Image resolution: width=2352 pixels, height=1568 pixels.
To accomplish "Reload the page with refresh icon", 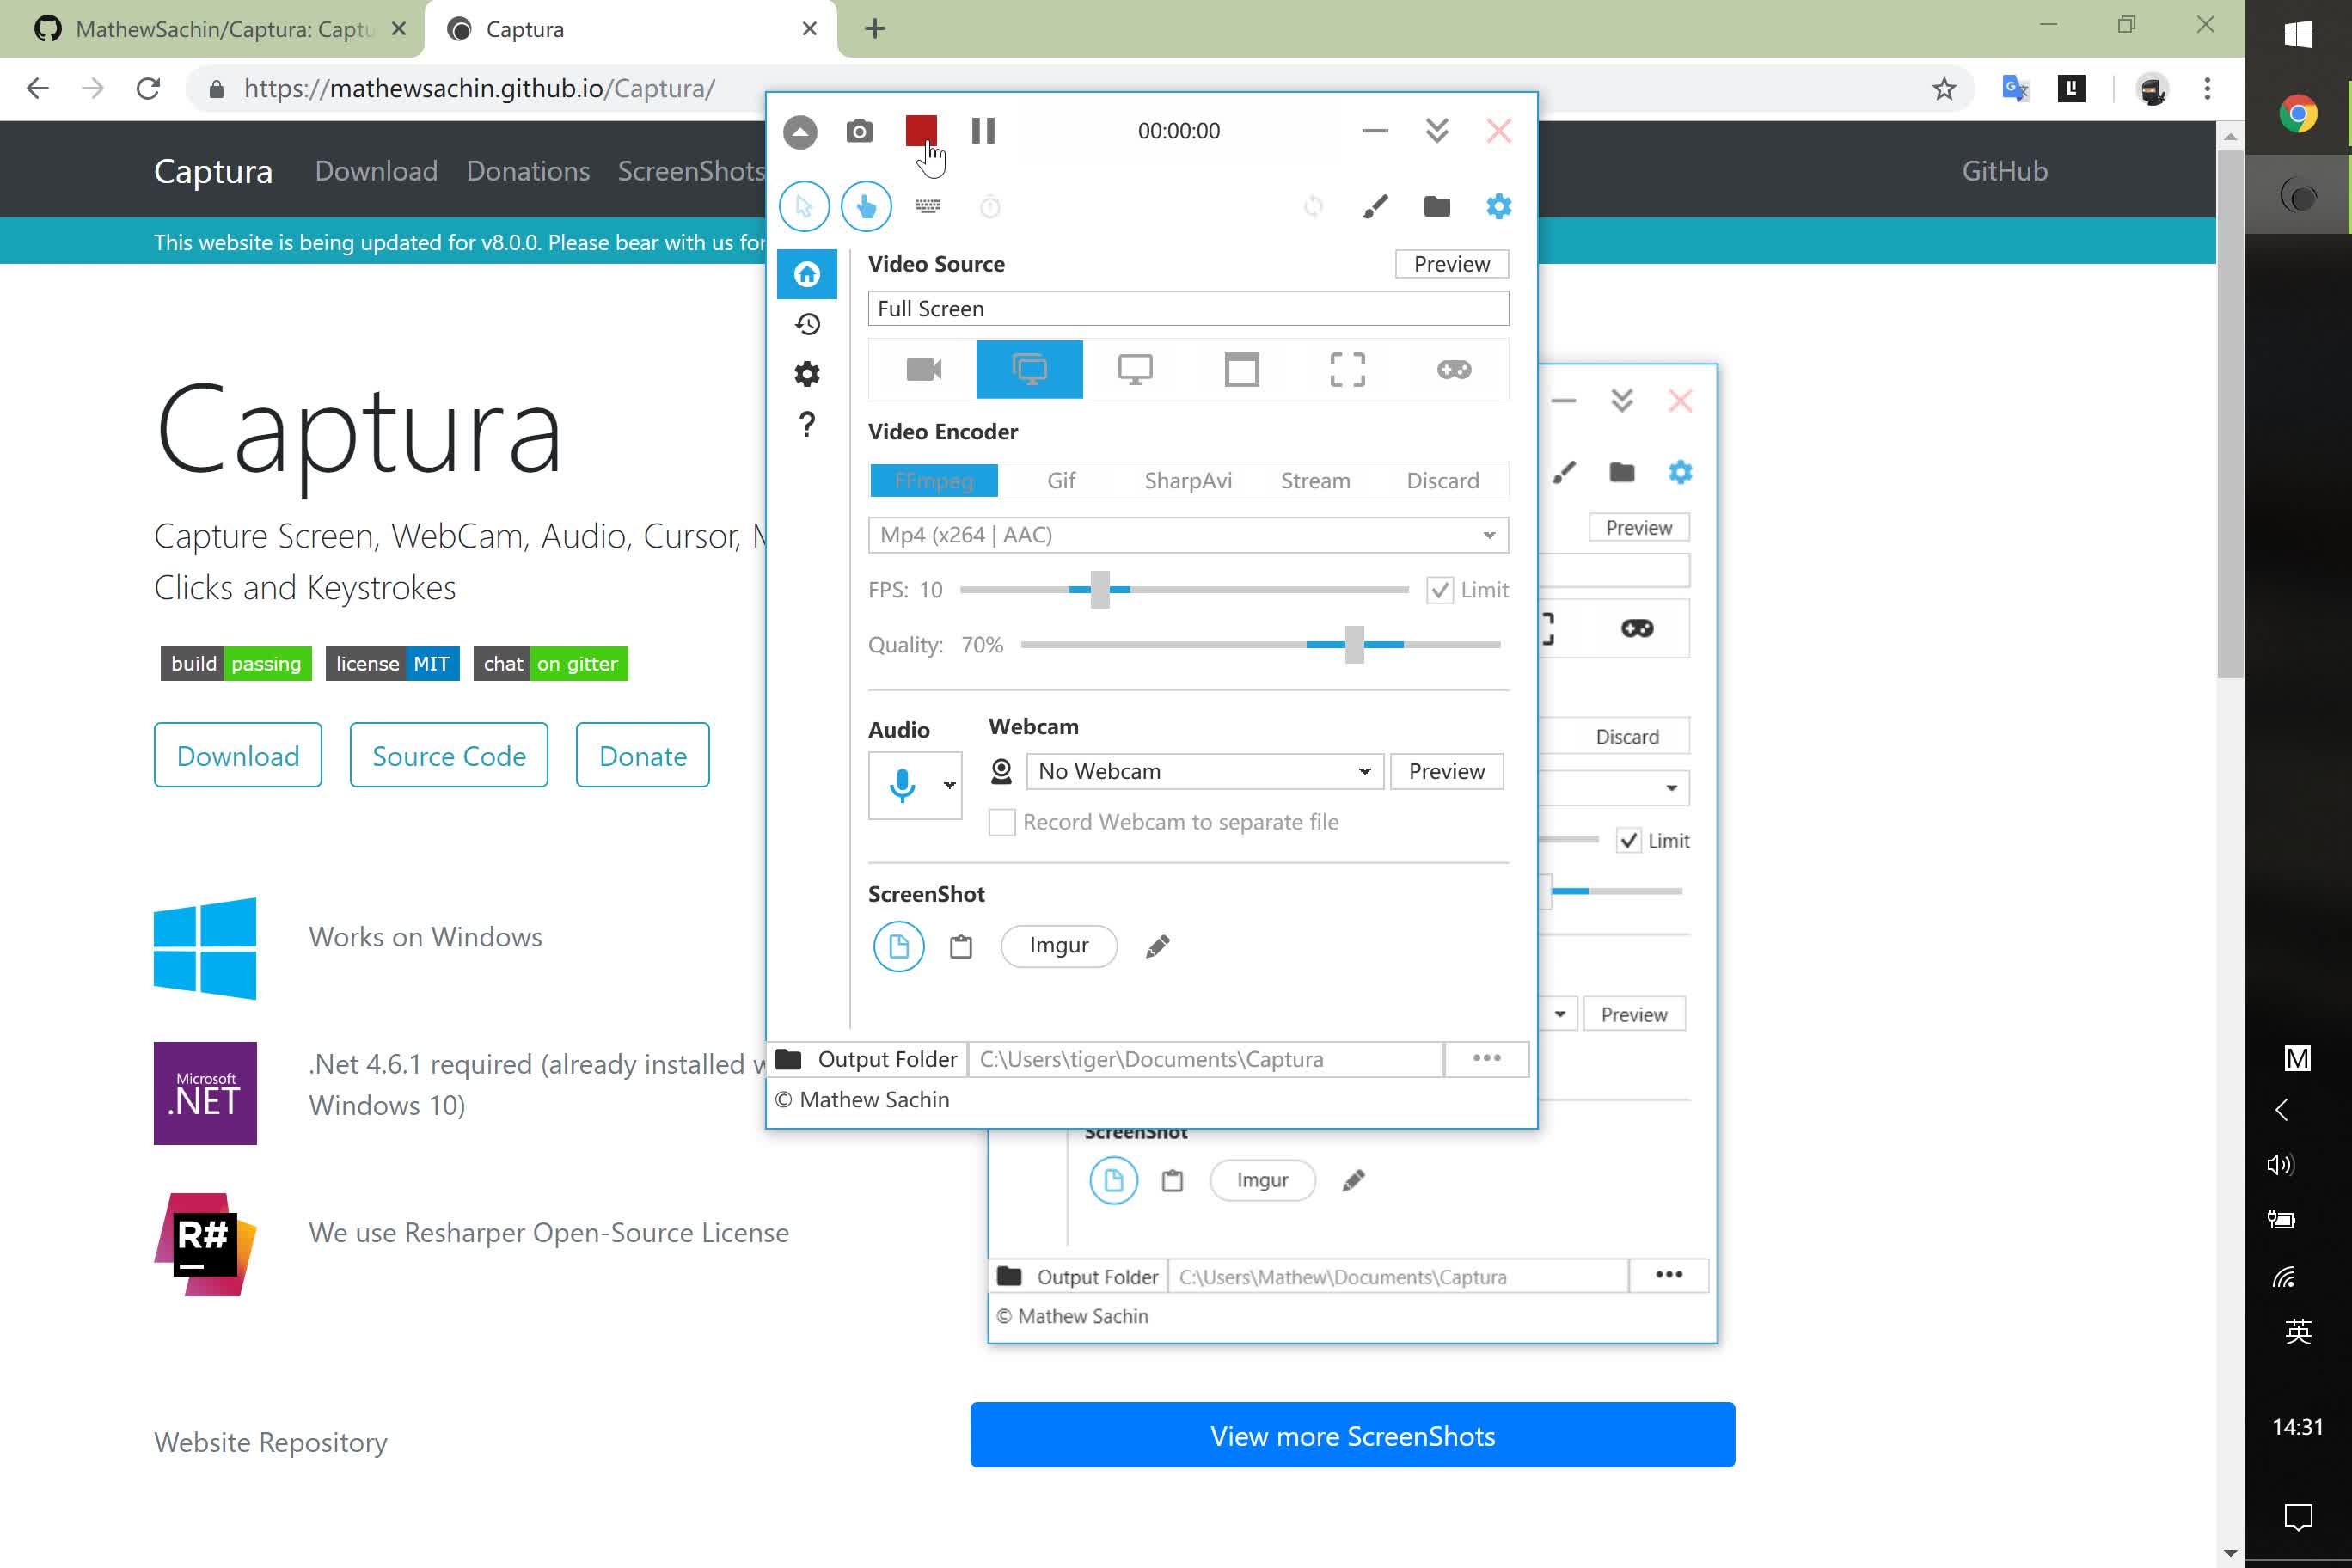I will click(148, 89).
